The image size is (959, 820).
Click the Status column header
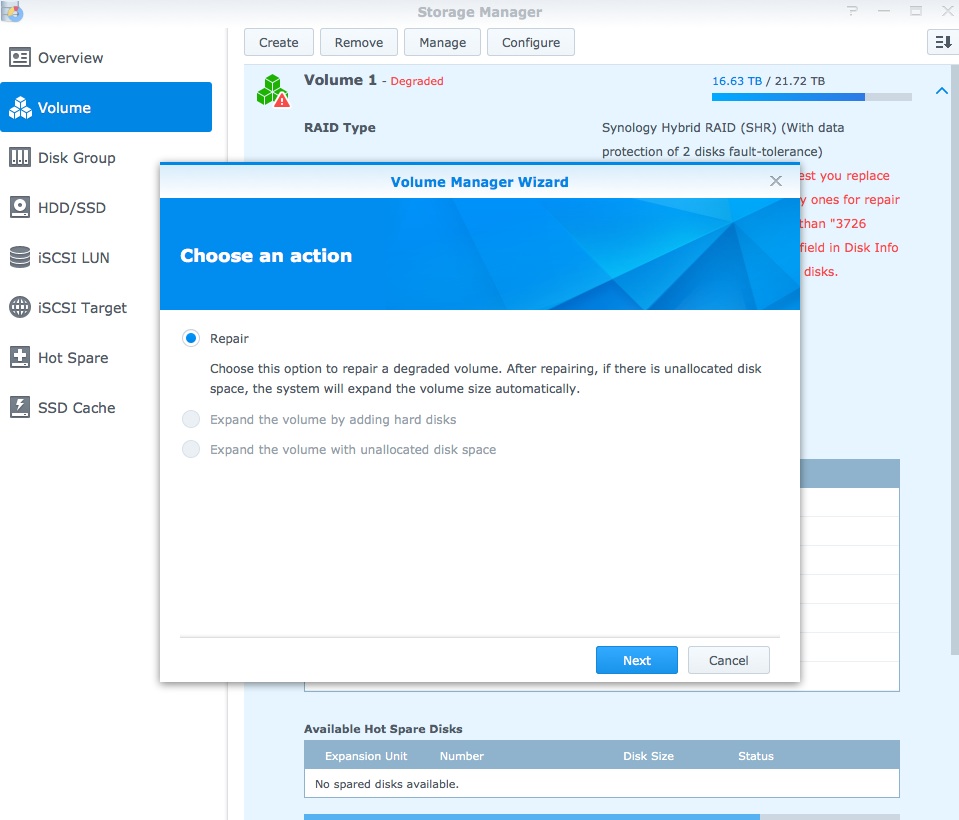pyautogui.click(x=756, y=756)
